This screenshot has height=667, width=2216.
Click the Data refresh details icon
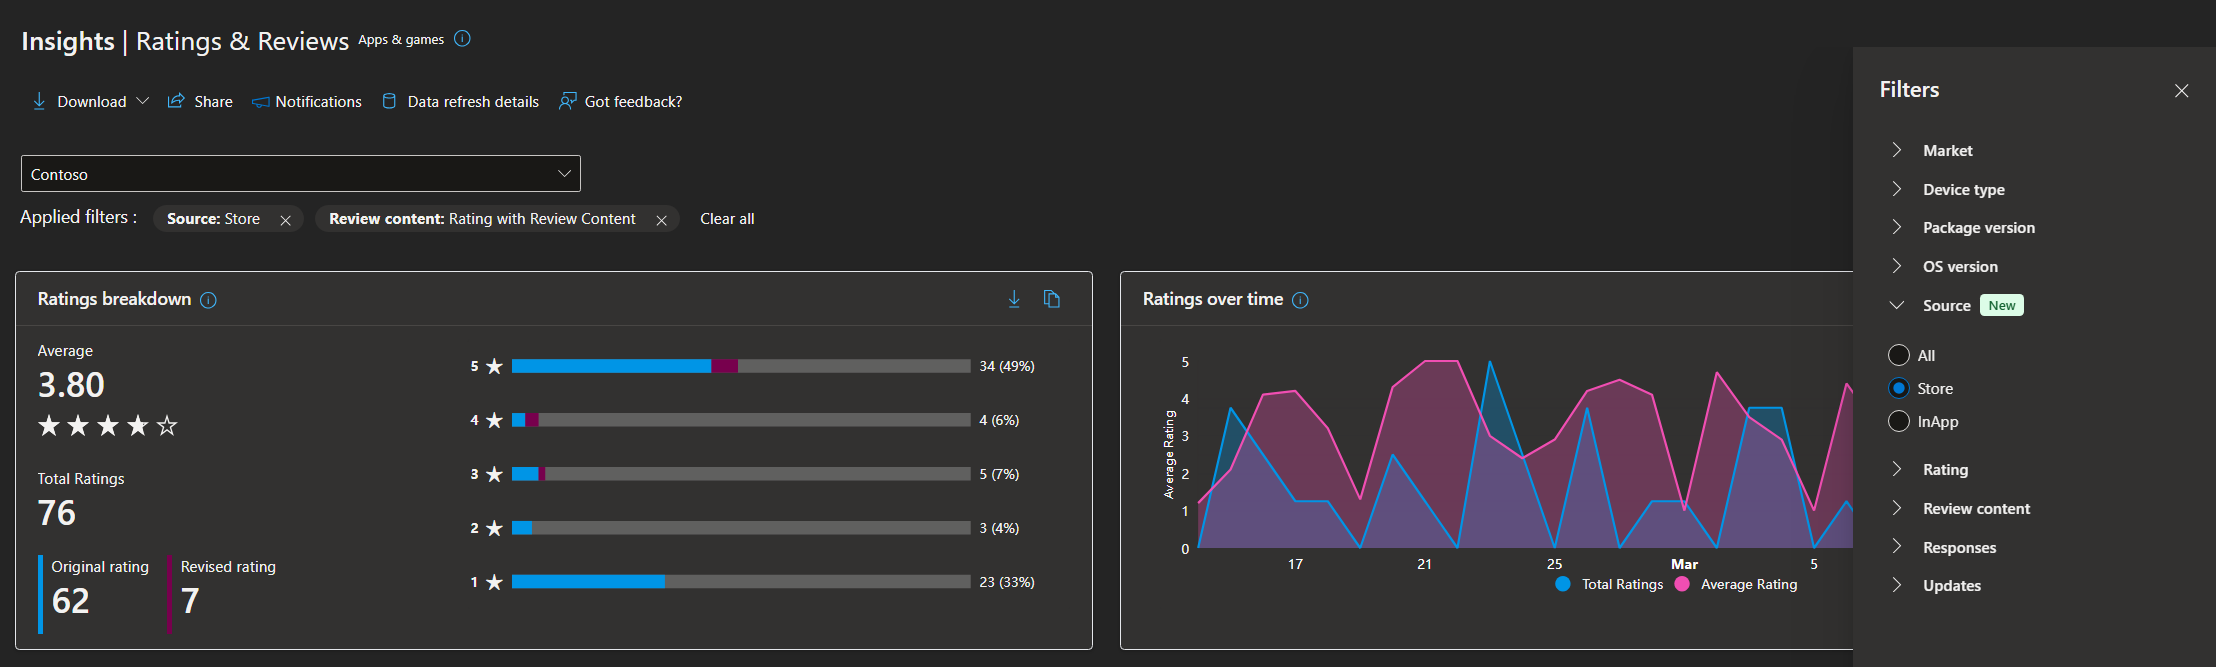point(390,101)
